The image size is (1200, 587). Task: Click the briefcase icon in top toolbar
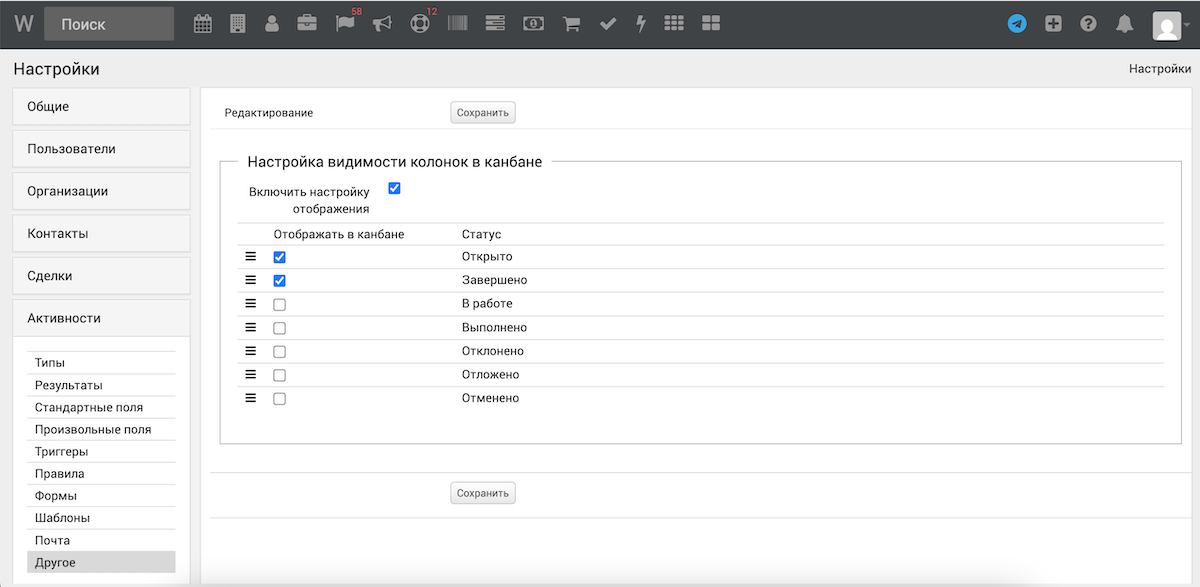tap(307, 24)
